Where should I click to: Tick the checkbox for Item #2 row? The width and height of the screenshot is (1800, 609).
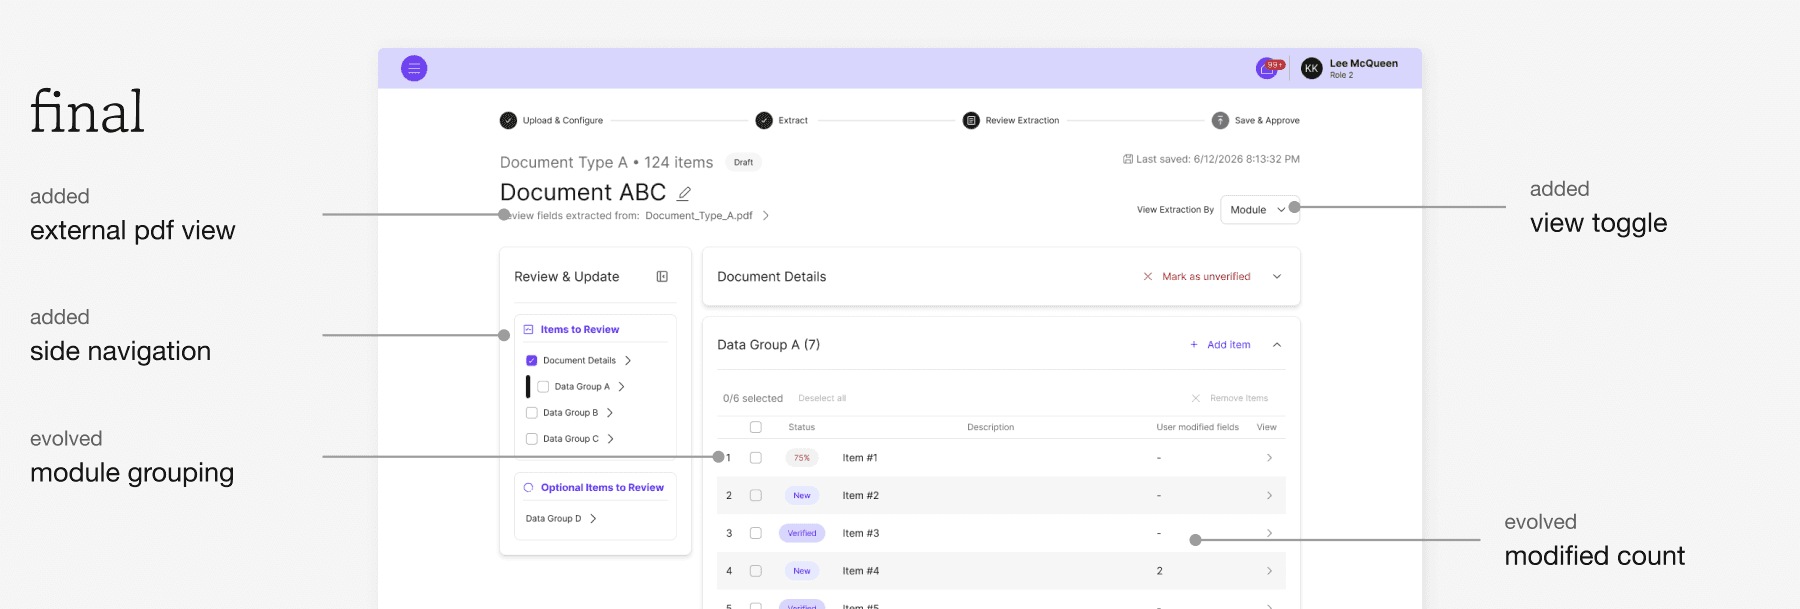pos(756,496)
